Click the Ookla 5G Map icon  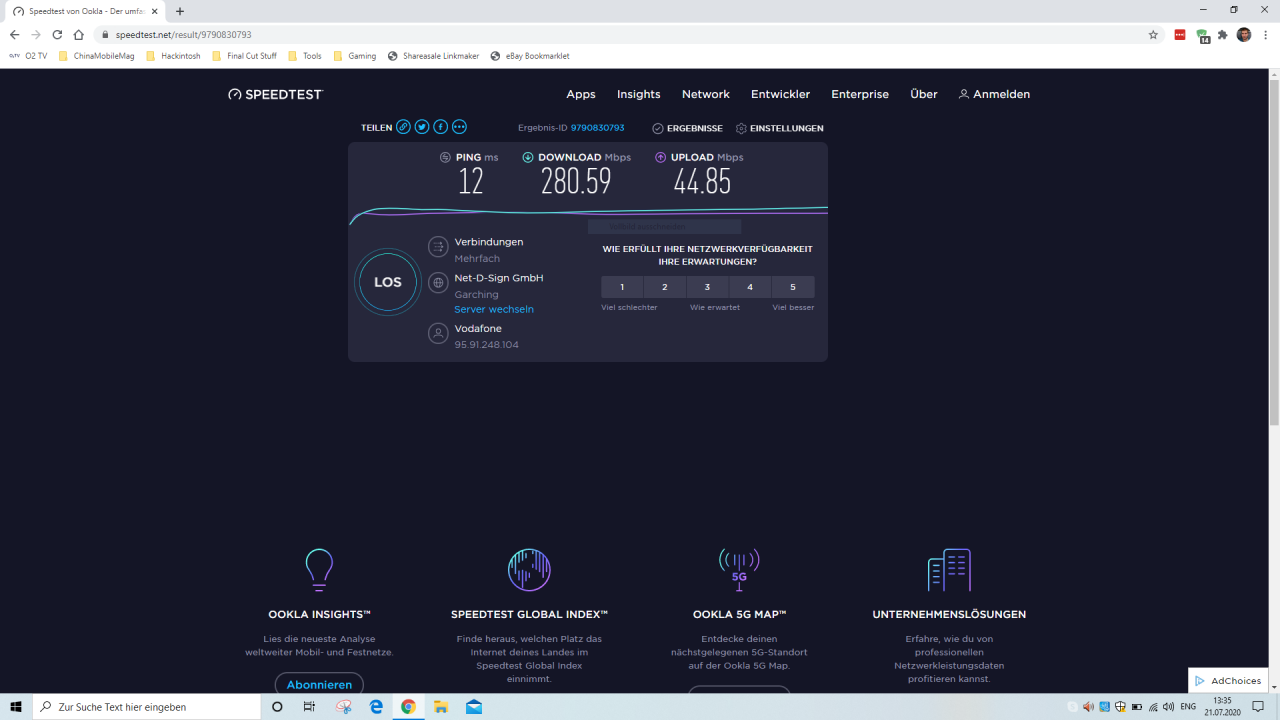pos(739,570)
